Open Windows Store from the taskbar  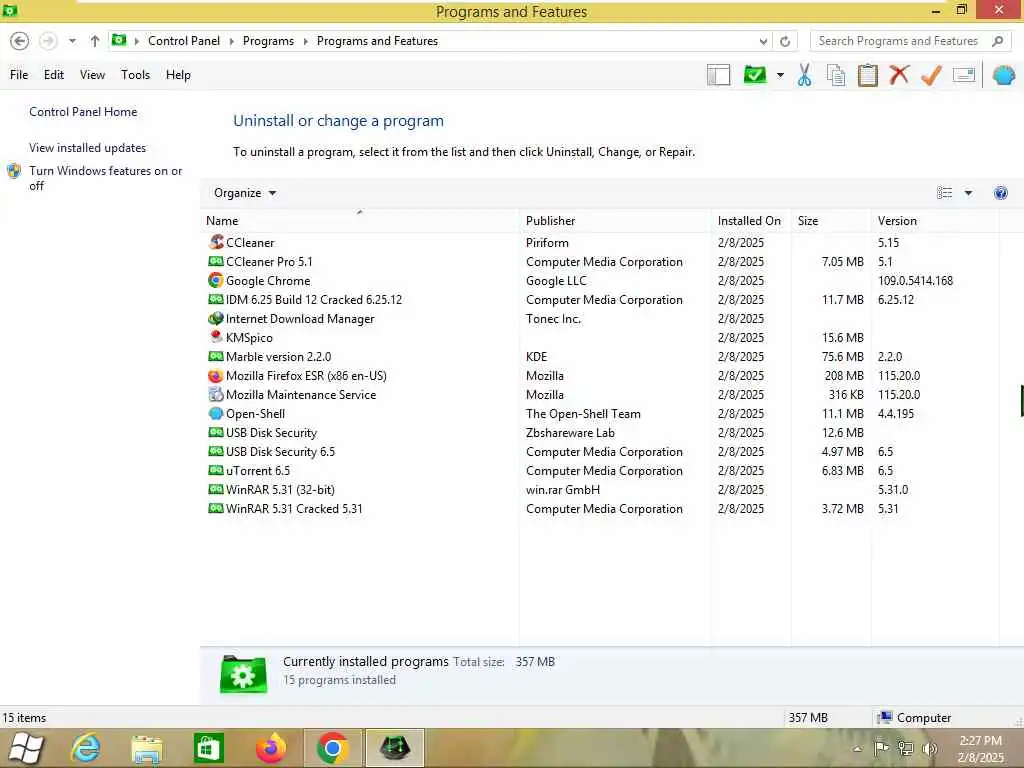(x=208, y=748)
